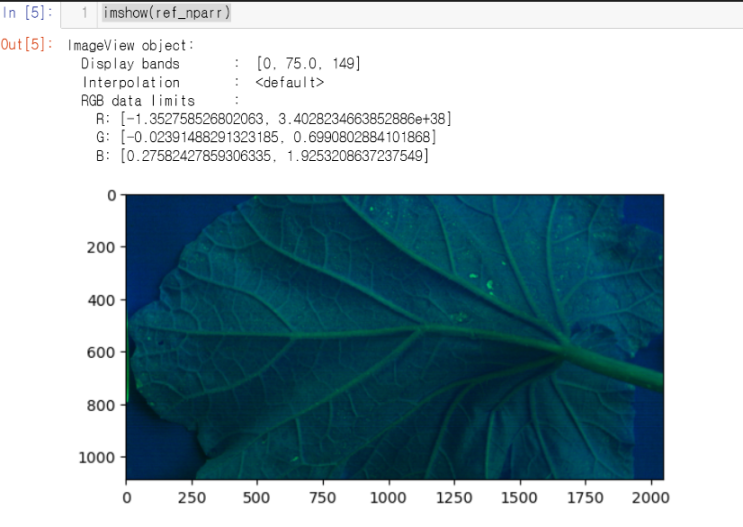The image size is (743, 527).
Task: Click the Out[5]: output prompt
Action: click(x=27, y=45)
